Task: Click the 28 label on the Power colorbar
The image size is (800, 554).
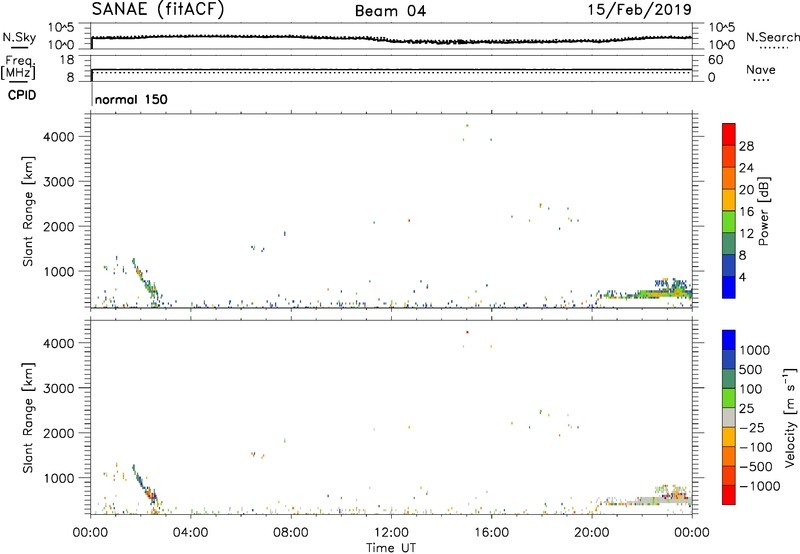Action: [x=746, y=146]
